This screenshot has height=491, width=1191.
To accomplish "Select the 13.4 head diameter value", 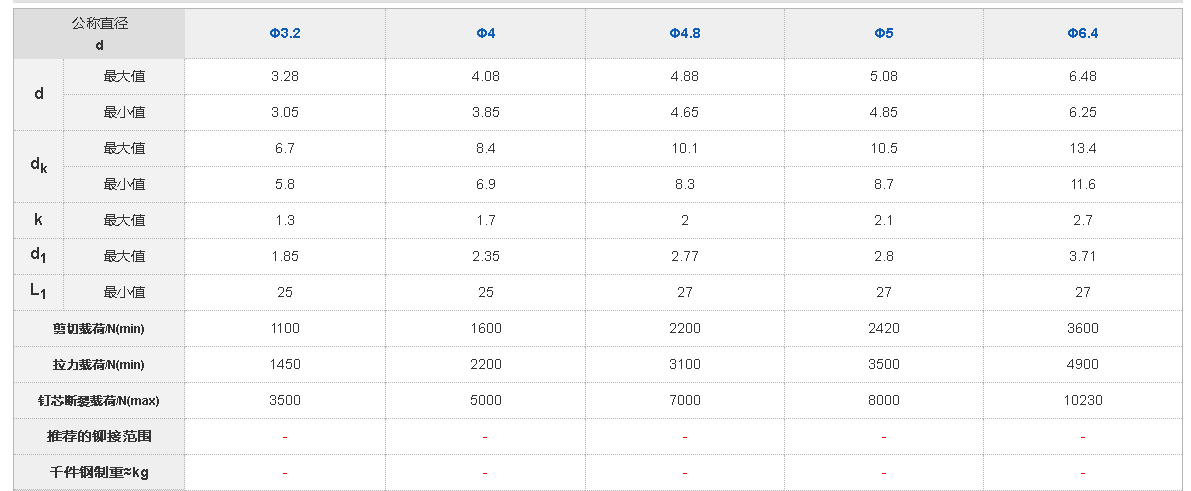I will (x=1083, y=148).
